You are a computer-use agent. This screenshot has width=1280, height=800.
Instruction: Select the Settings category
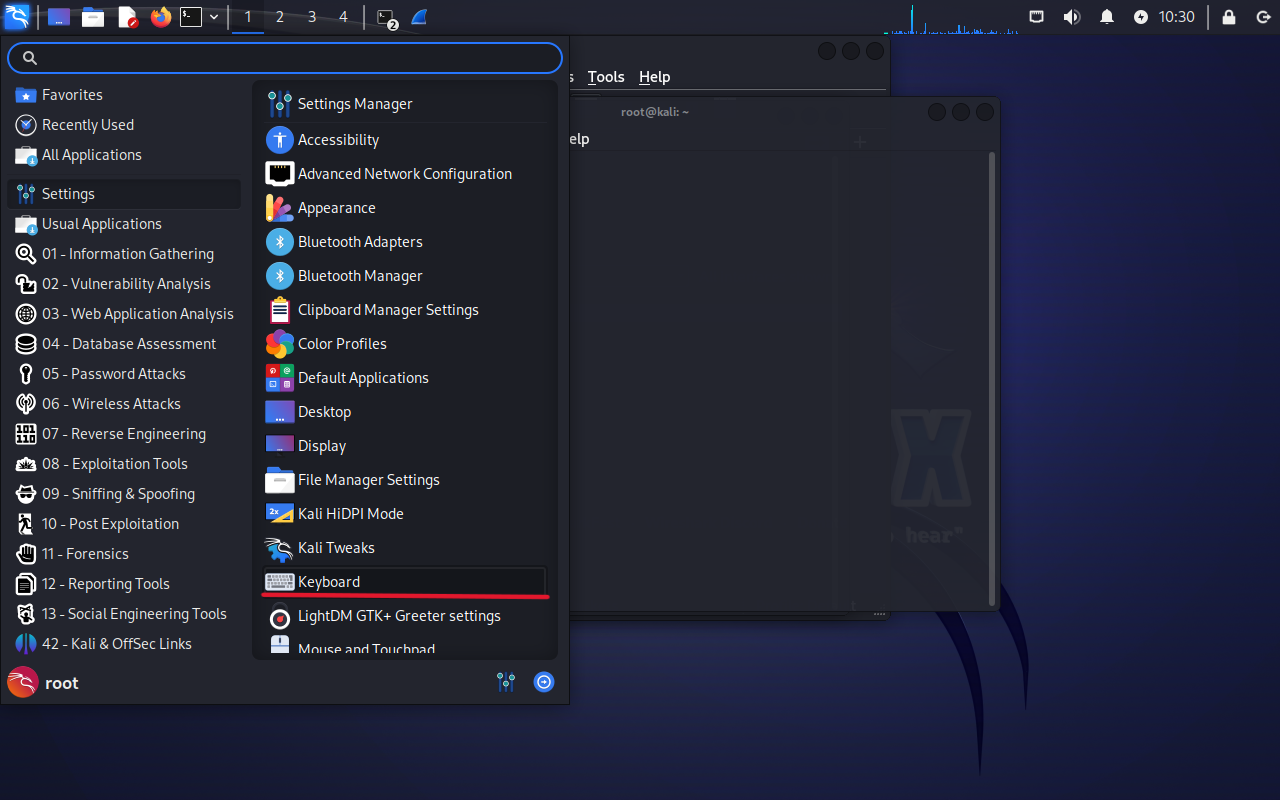[x=124, y=194]
